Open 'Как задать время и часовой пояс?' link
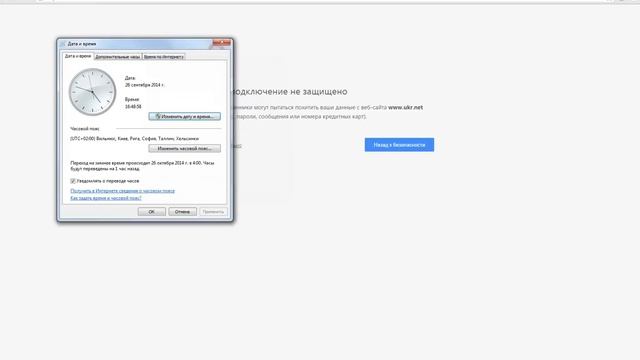 pyautogui.click(x=106, y=198)
